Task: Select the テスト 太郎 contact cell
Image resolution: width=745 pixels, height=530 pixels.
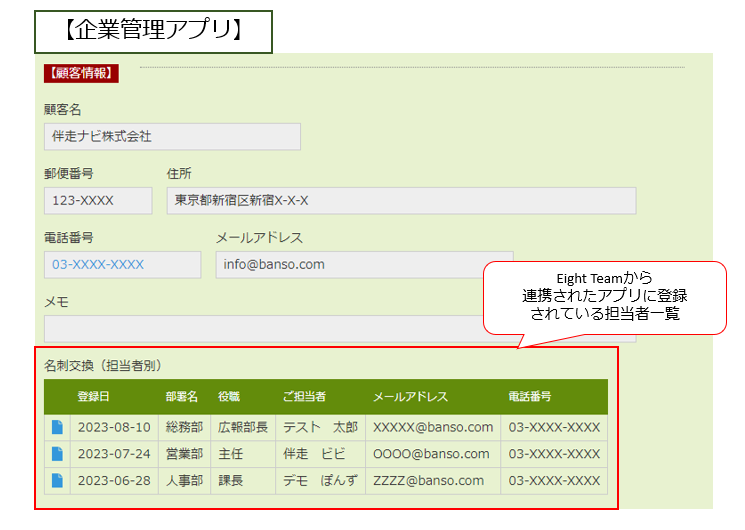Action: [x=320, y=427]
